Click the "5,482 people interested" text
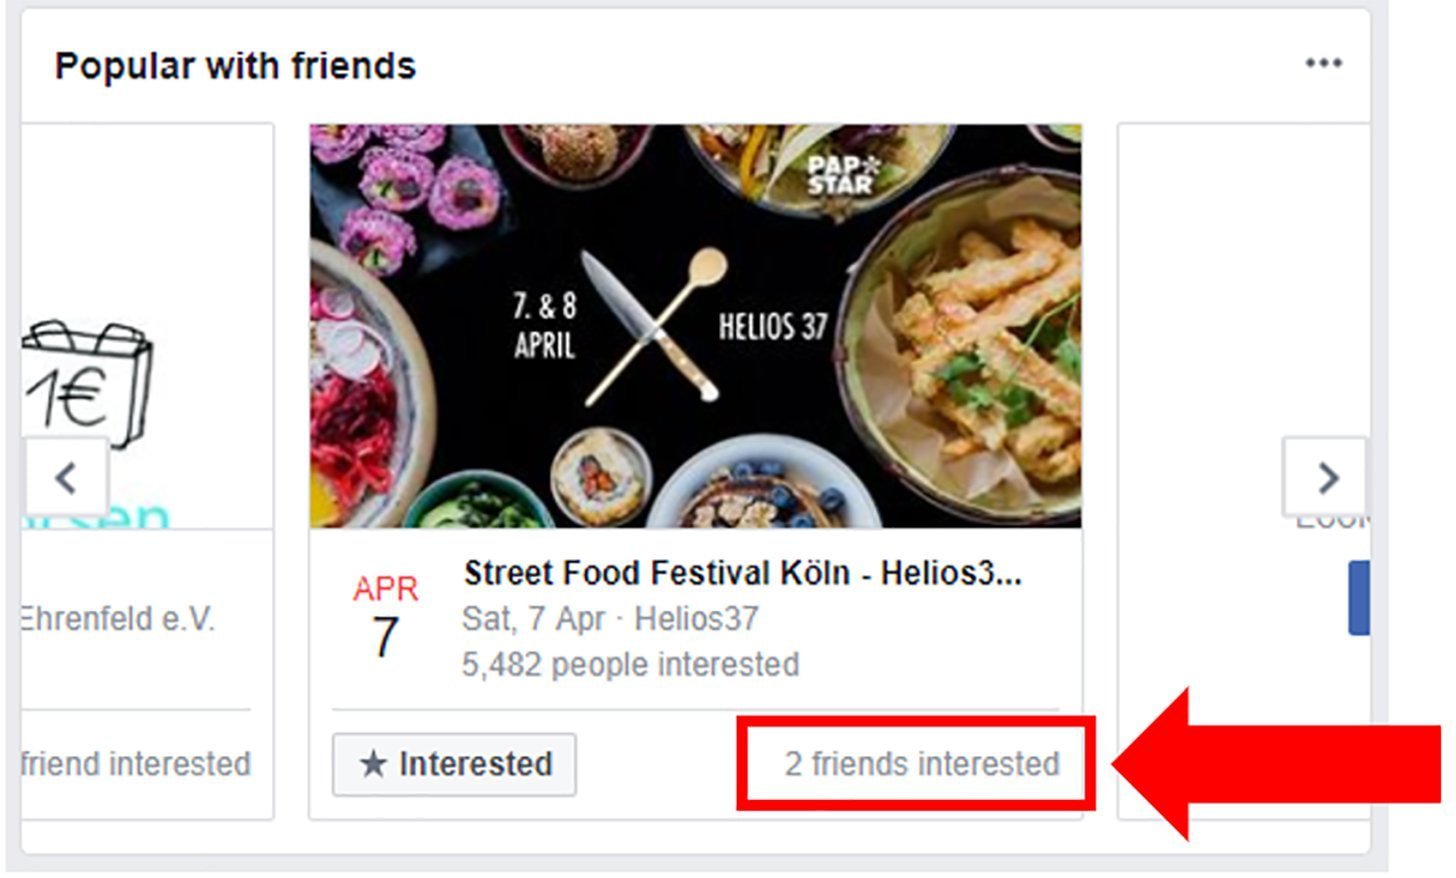This screenshot has width=1456, height=878. (630, 665)
